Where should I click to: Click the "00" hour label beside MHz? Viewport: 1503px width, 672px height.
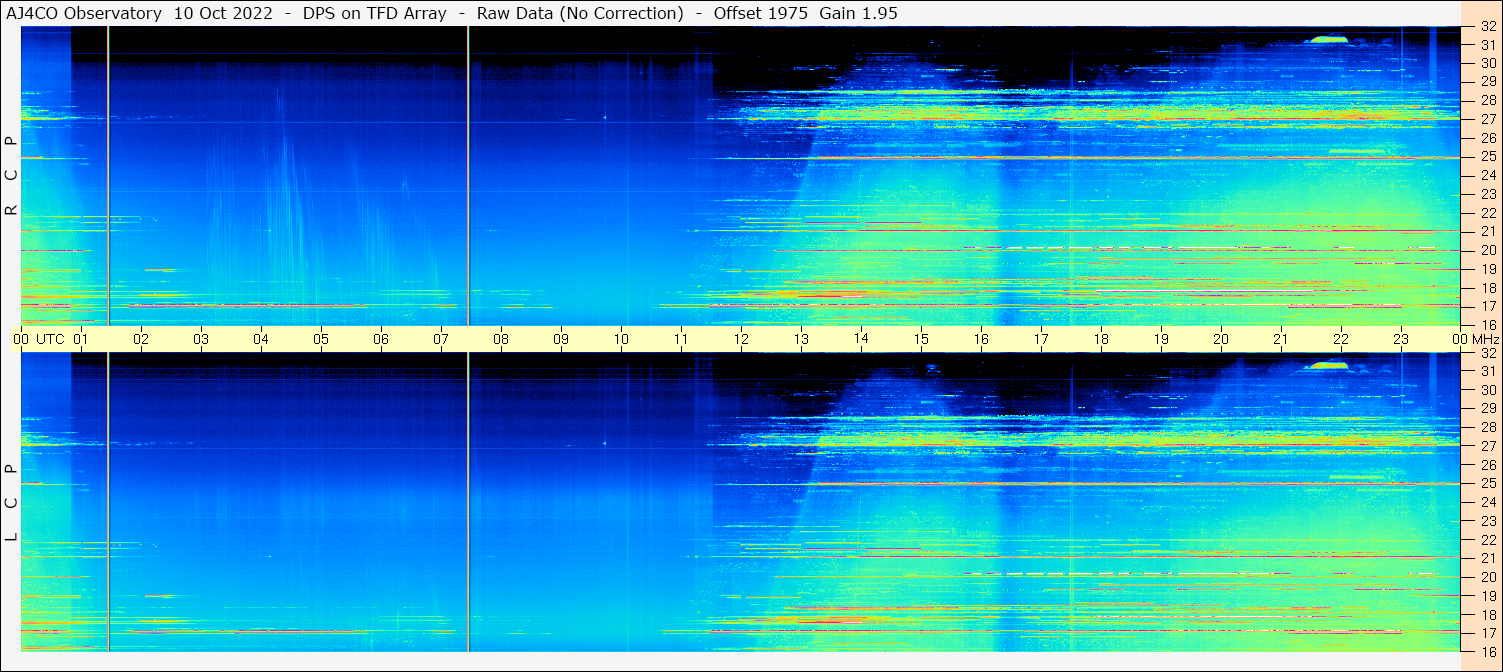1460,339
